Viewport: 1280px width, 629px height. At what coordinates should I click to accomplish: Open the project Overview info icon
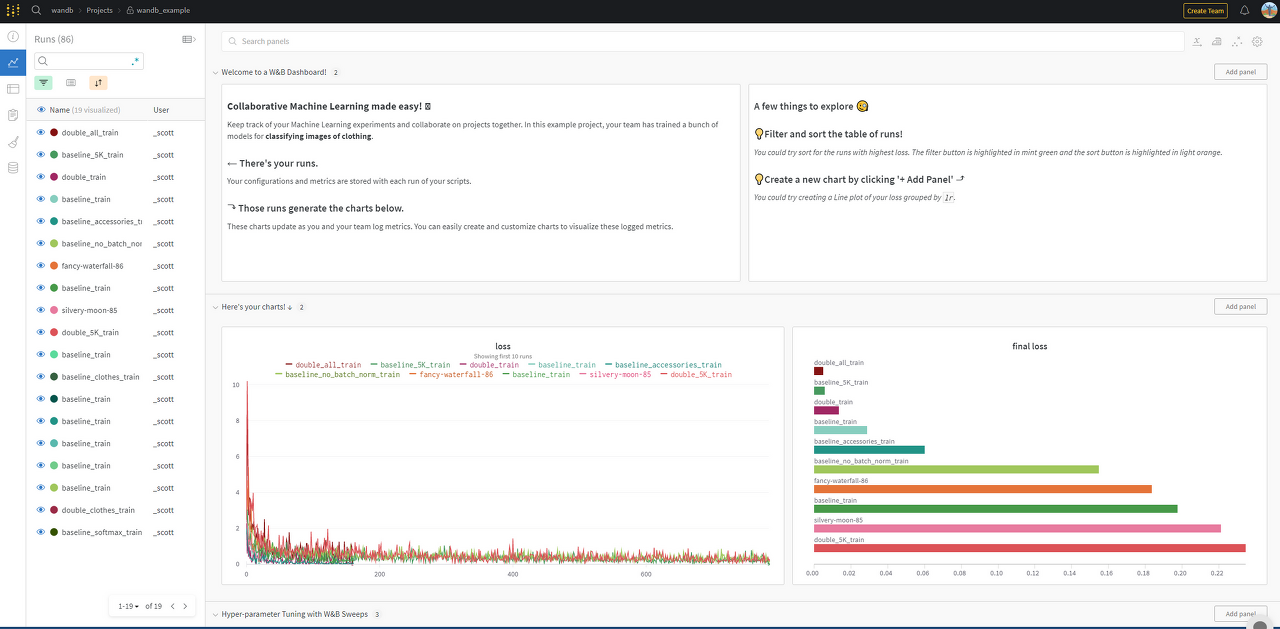tap(13, 36)
